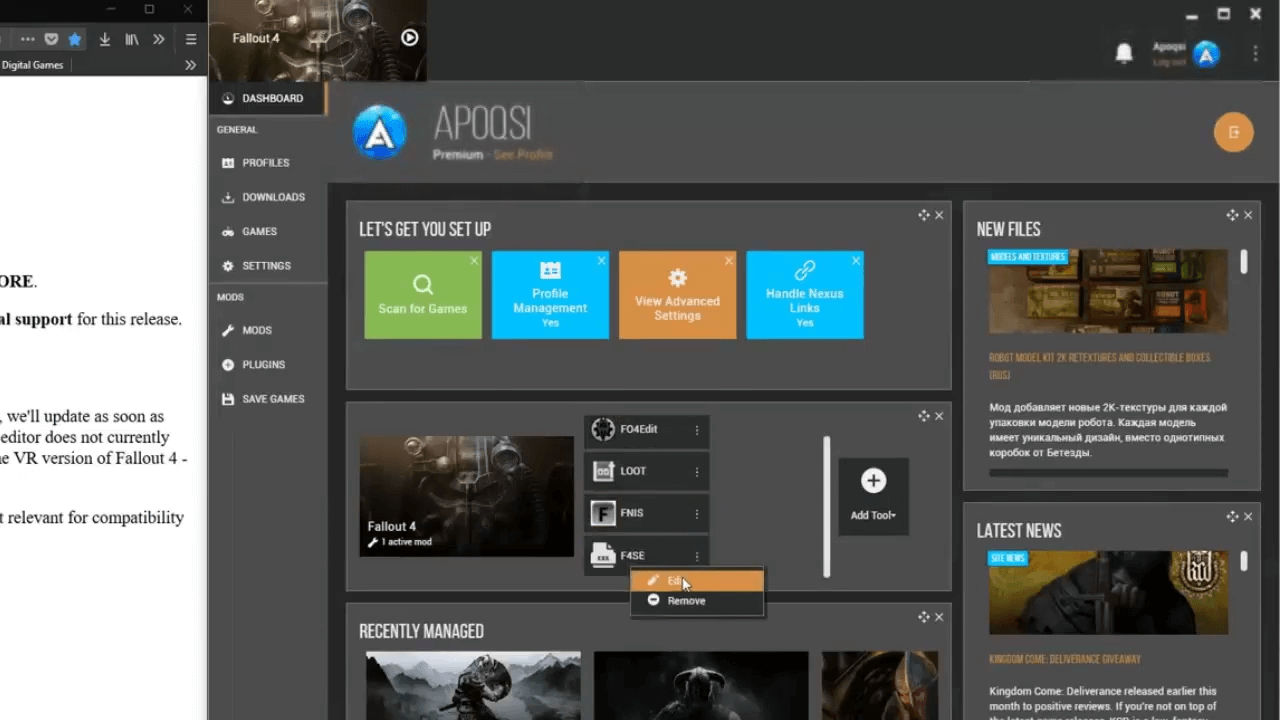1280x720 pixels.
Task: Open the Add Tool dropdown
Action: click(x=873, y=497)
